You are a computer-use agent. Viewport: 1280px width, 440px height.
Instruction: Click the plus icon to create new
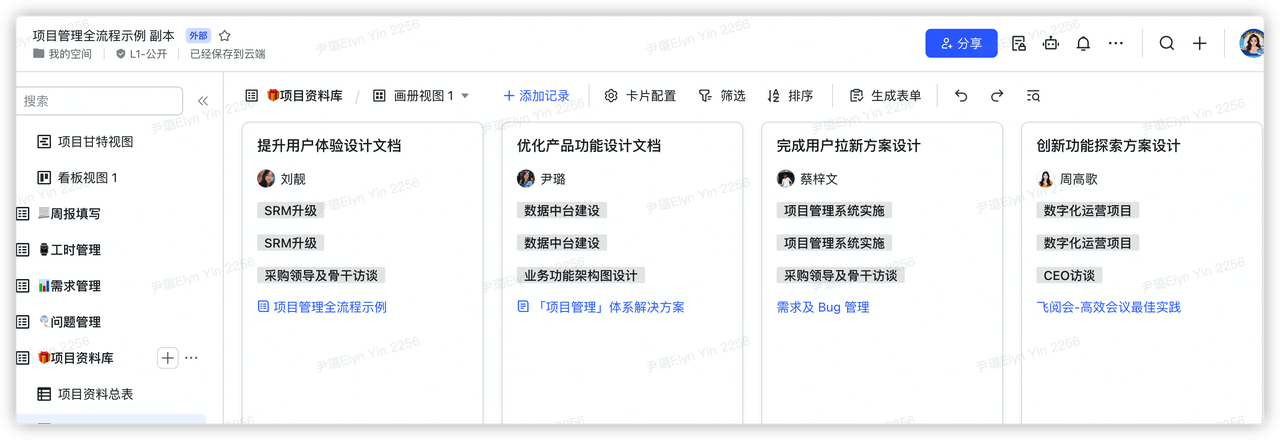1200,43
